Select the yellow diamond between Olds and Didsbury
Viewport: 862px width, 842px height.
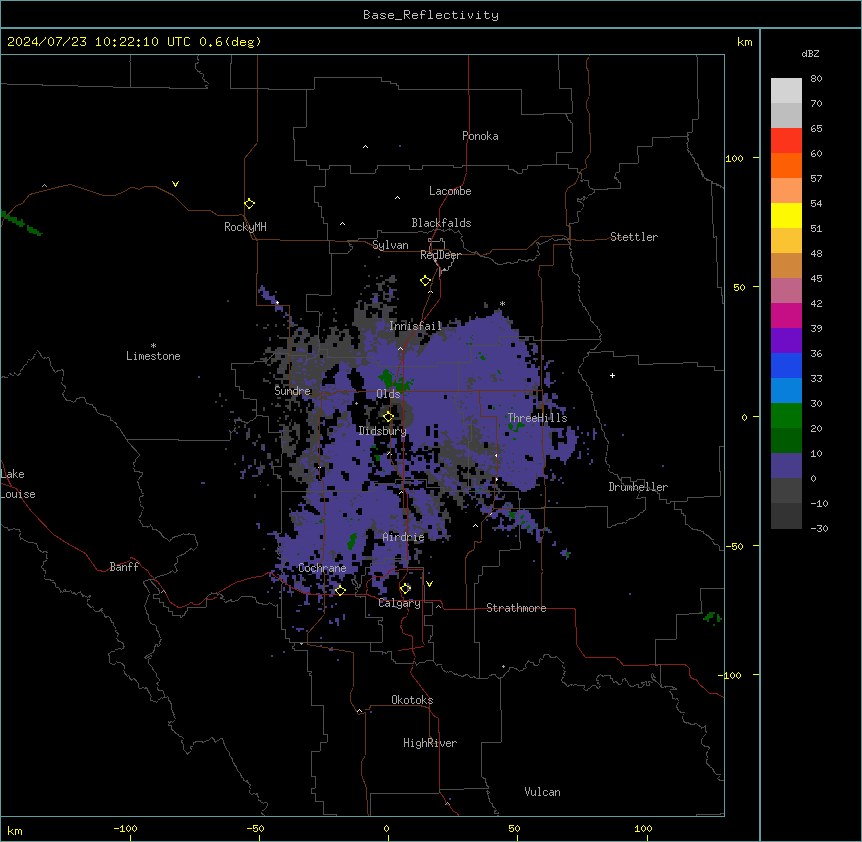(388, 417)
